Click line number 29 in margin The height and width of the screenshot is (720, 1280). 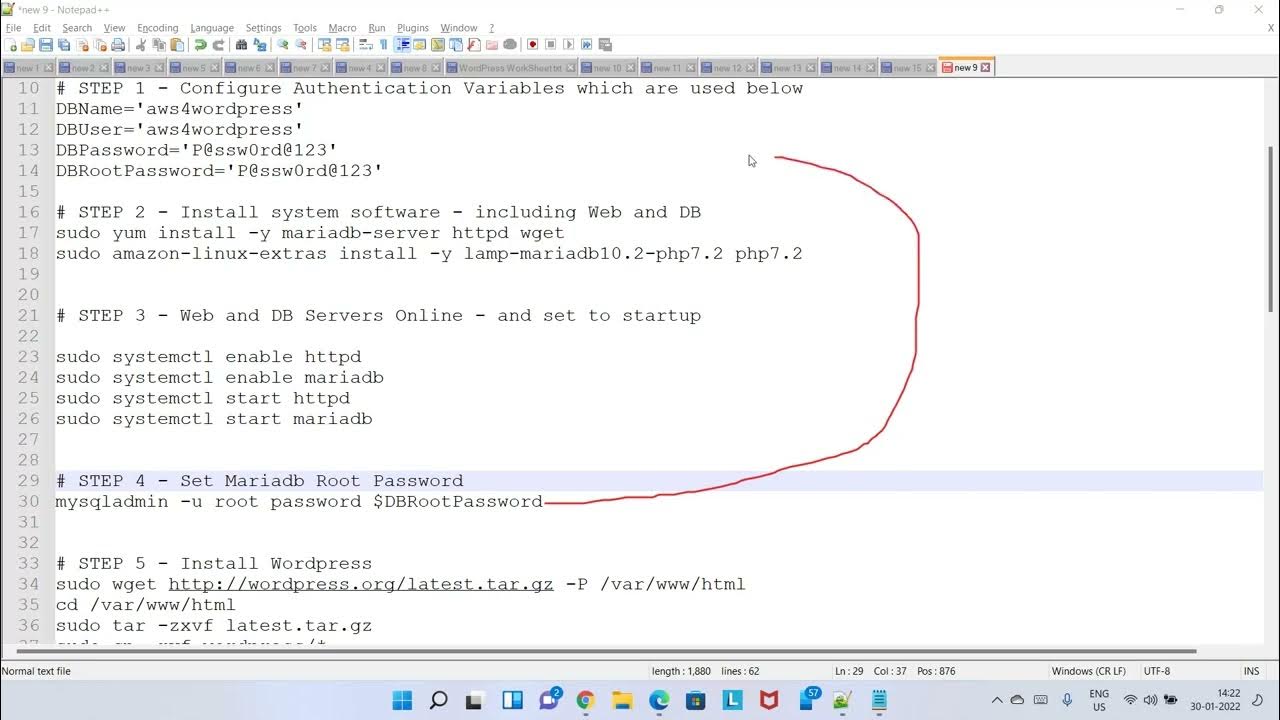[28, 481]
